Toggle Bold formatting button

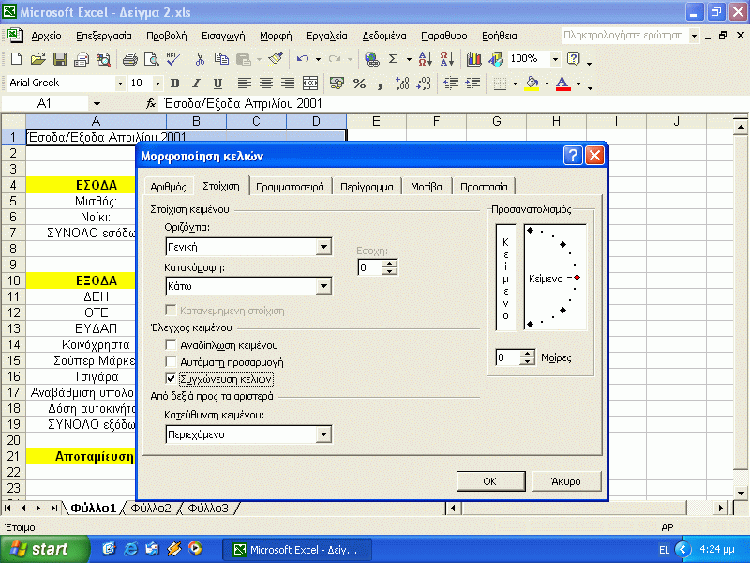(x=175, y=83)
